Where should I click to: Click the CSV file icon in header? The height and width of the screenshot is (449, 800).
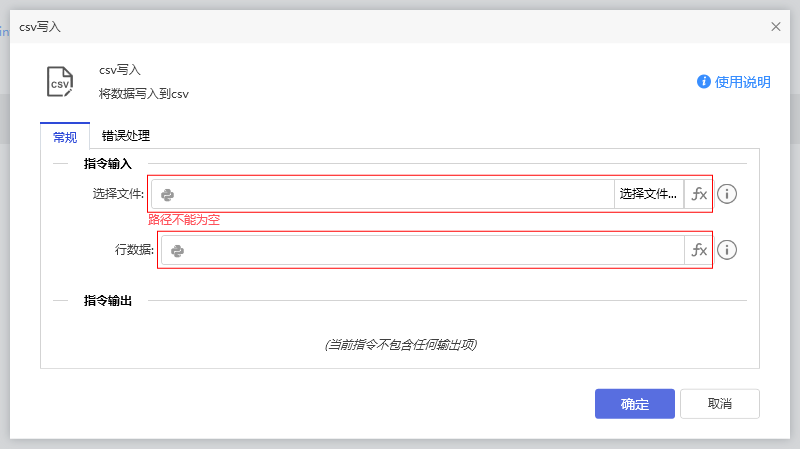60,82
